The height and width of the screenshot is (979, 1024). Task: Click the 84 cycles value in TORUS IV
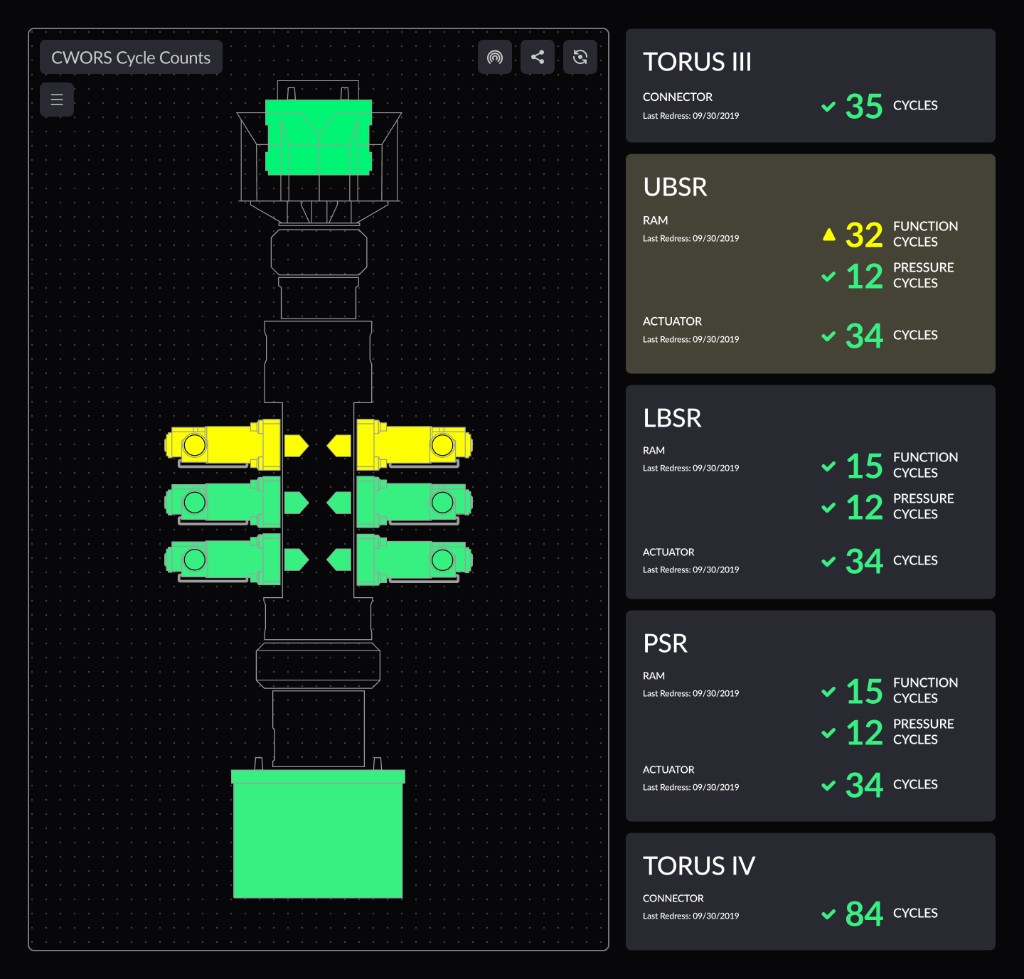click(x=864, y=914)
